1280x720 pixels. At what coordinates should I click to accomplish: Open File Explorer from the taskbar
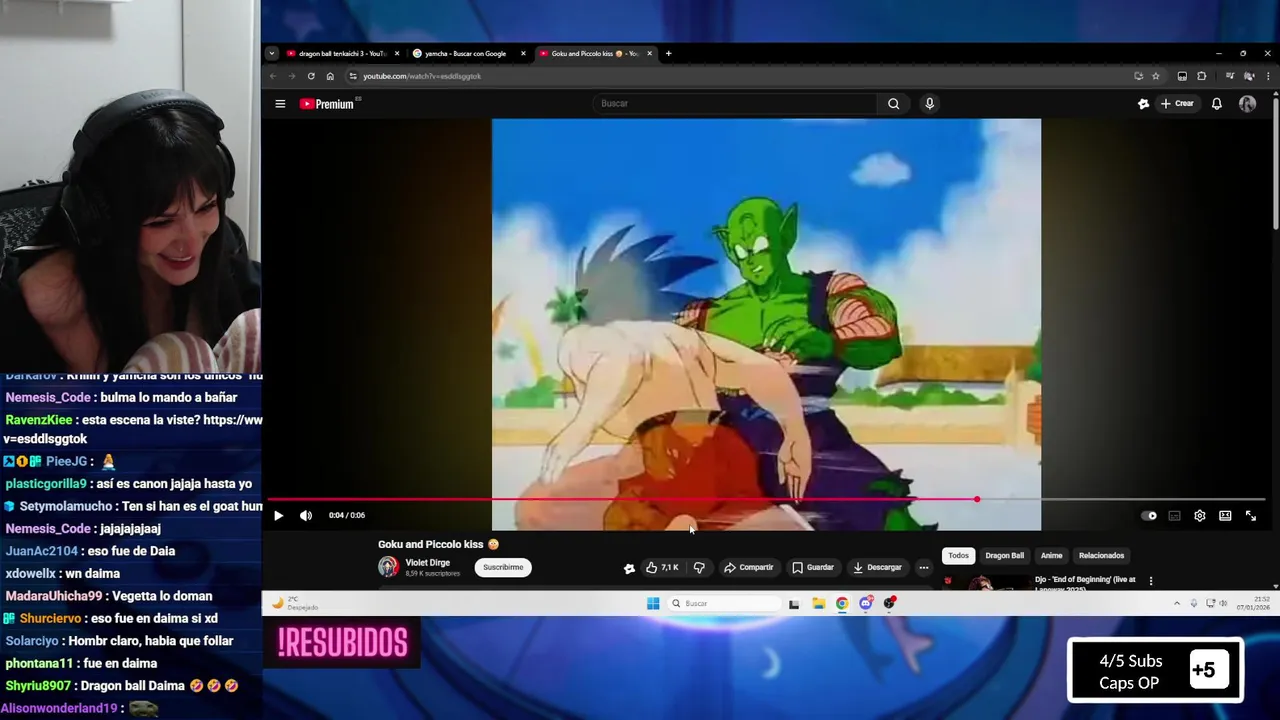click(x=818, y=603)
